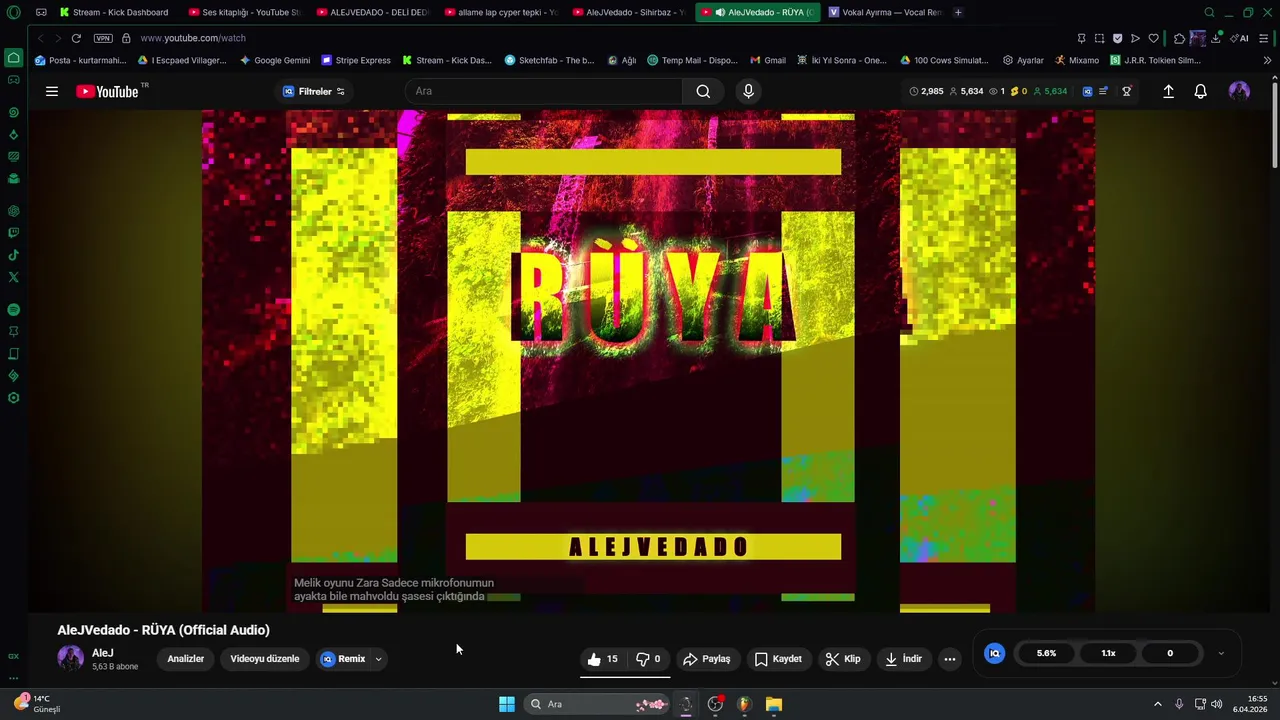Open the Gmail bookmark
1280x720 pixels.
pos(768,60)
